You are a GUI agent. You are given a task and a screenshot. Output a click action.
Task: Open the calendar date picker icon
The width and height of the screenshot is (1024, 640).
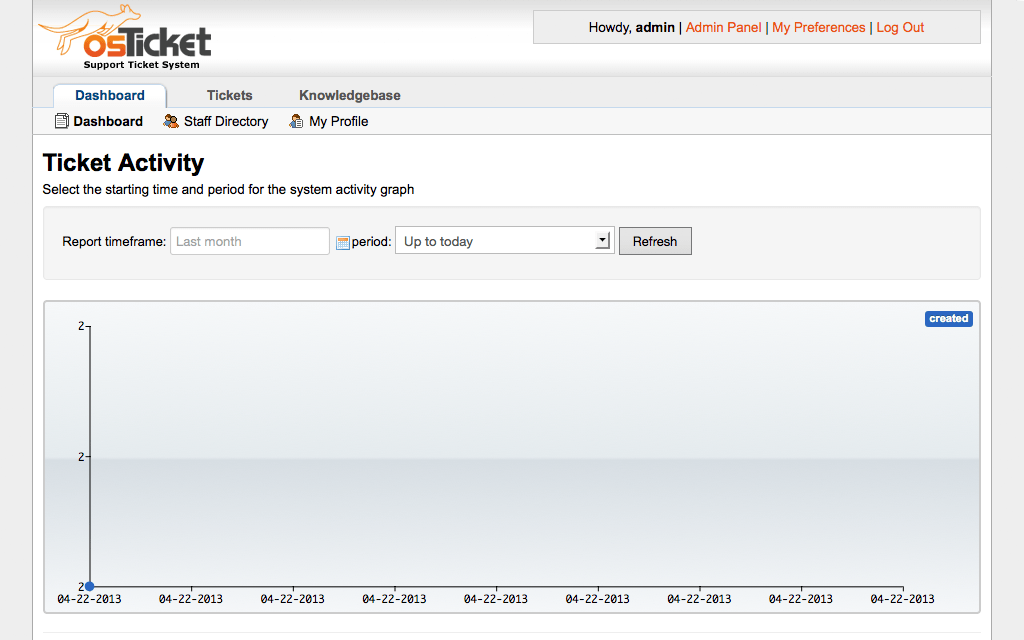click(x=343, y=242)
